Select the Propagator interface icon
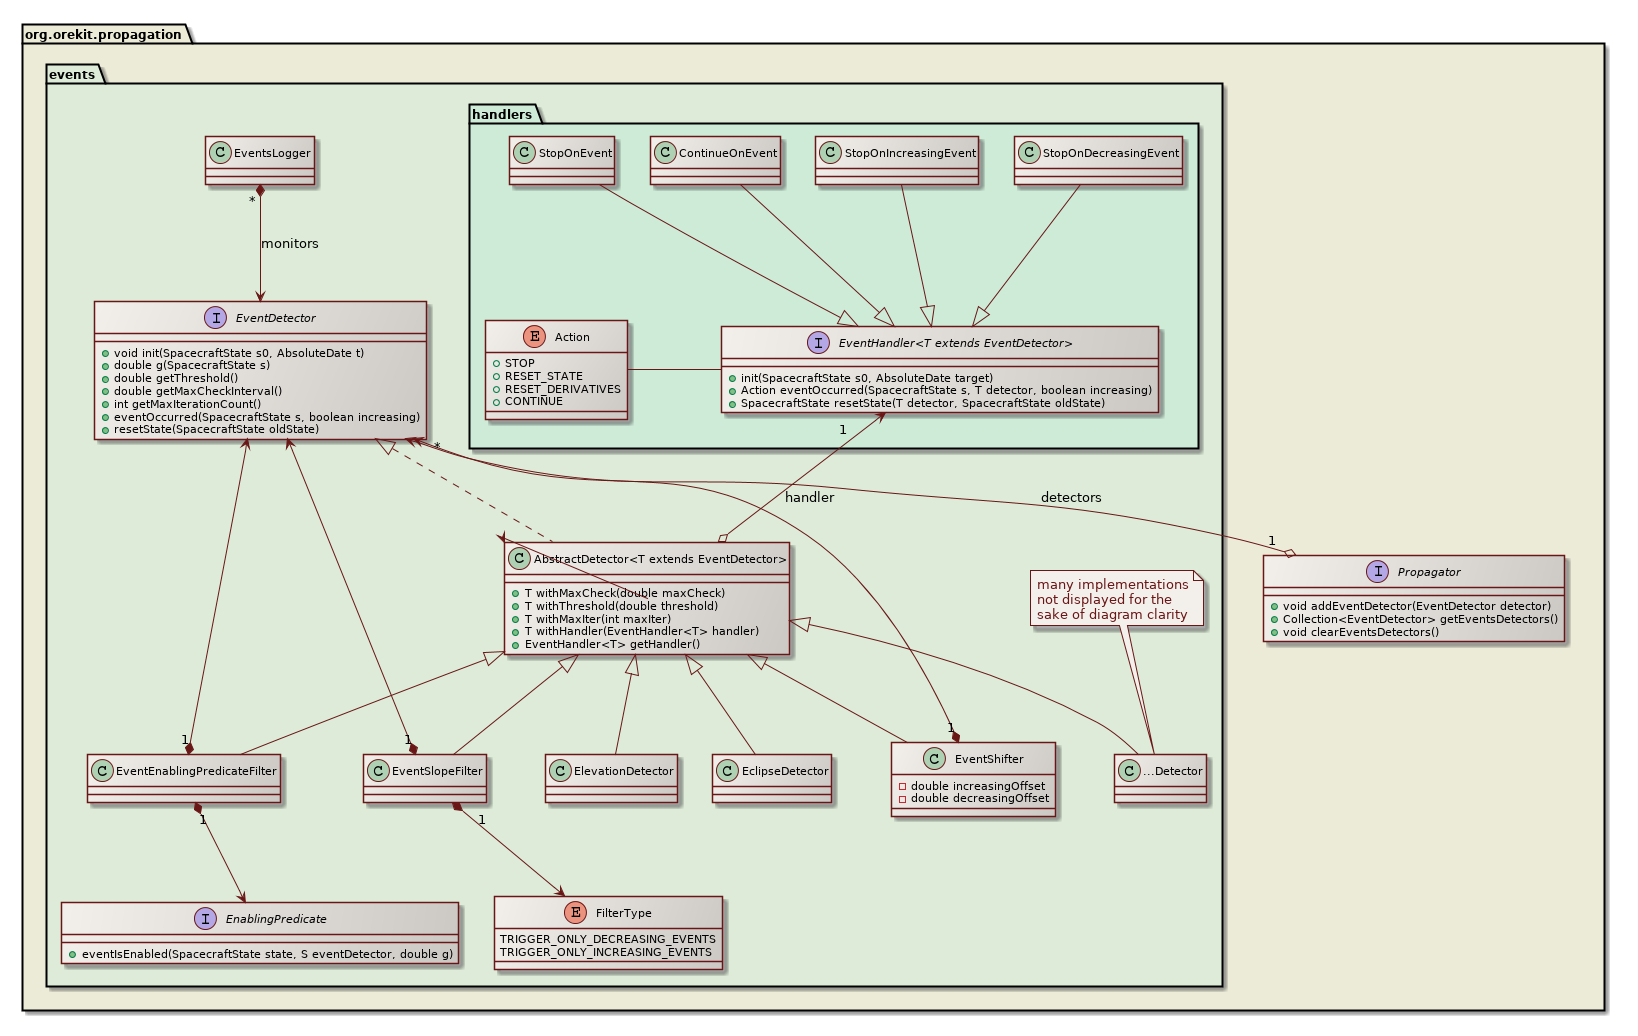 (x=1380, y=572)
